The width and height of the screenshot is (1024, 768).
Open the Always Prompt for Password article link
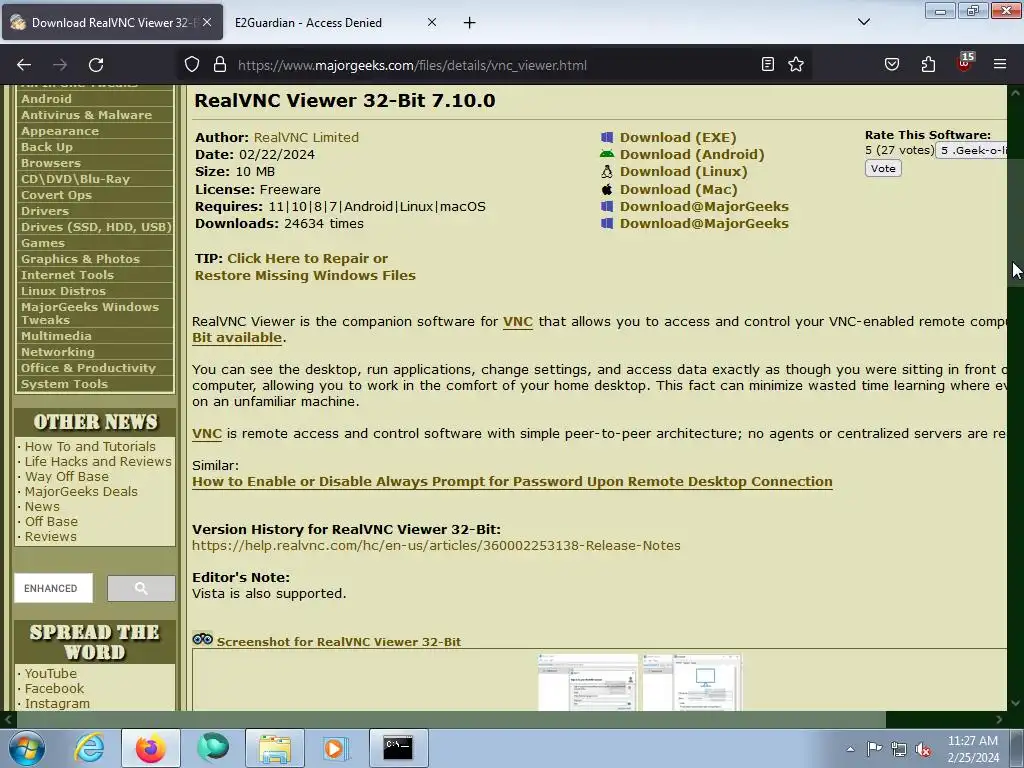pos(512,482)
